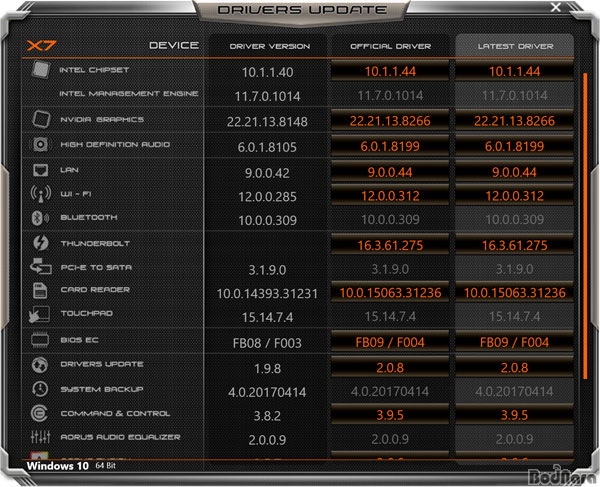
Task: Click greyed latest Management Engine 11.7.0.1014
Action: [514, 95]
